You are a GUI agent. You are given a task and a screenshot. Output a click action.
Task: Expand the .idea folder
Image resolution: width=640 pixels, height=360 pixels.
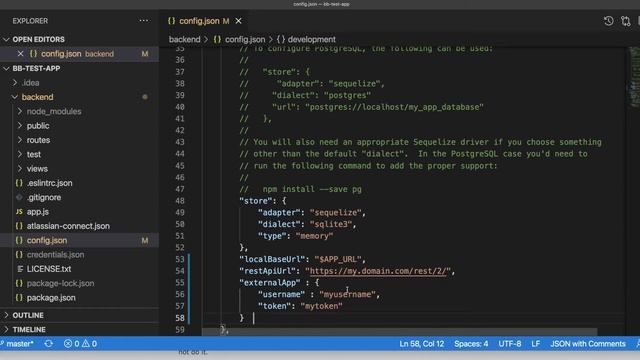pyautogui.click(x=31, y=83)
